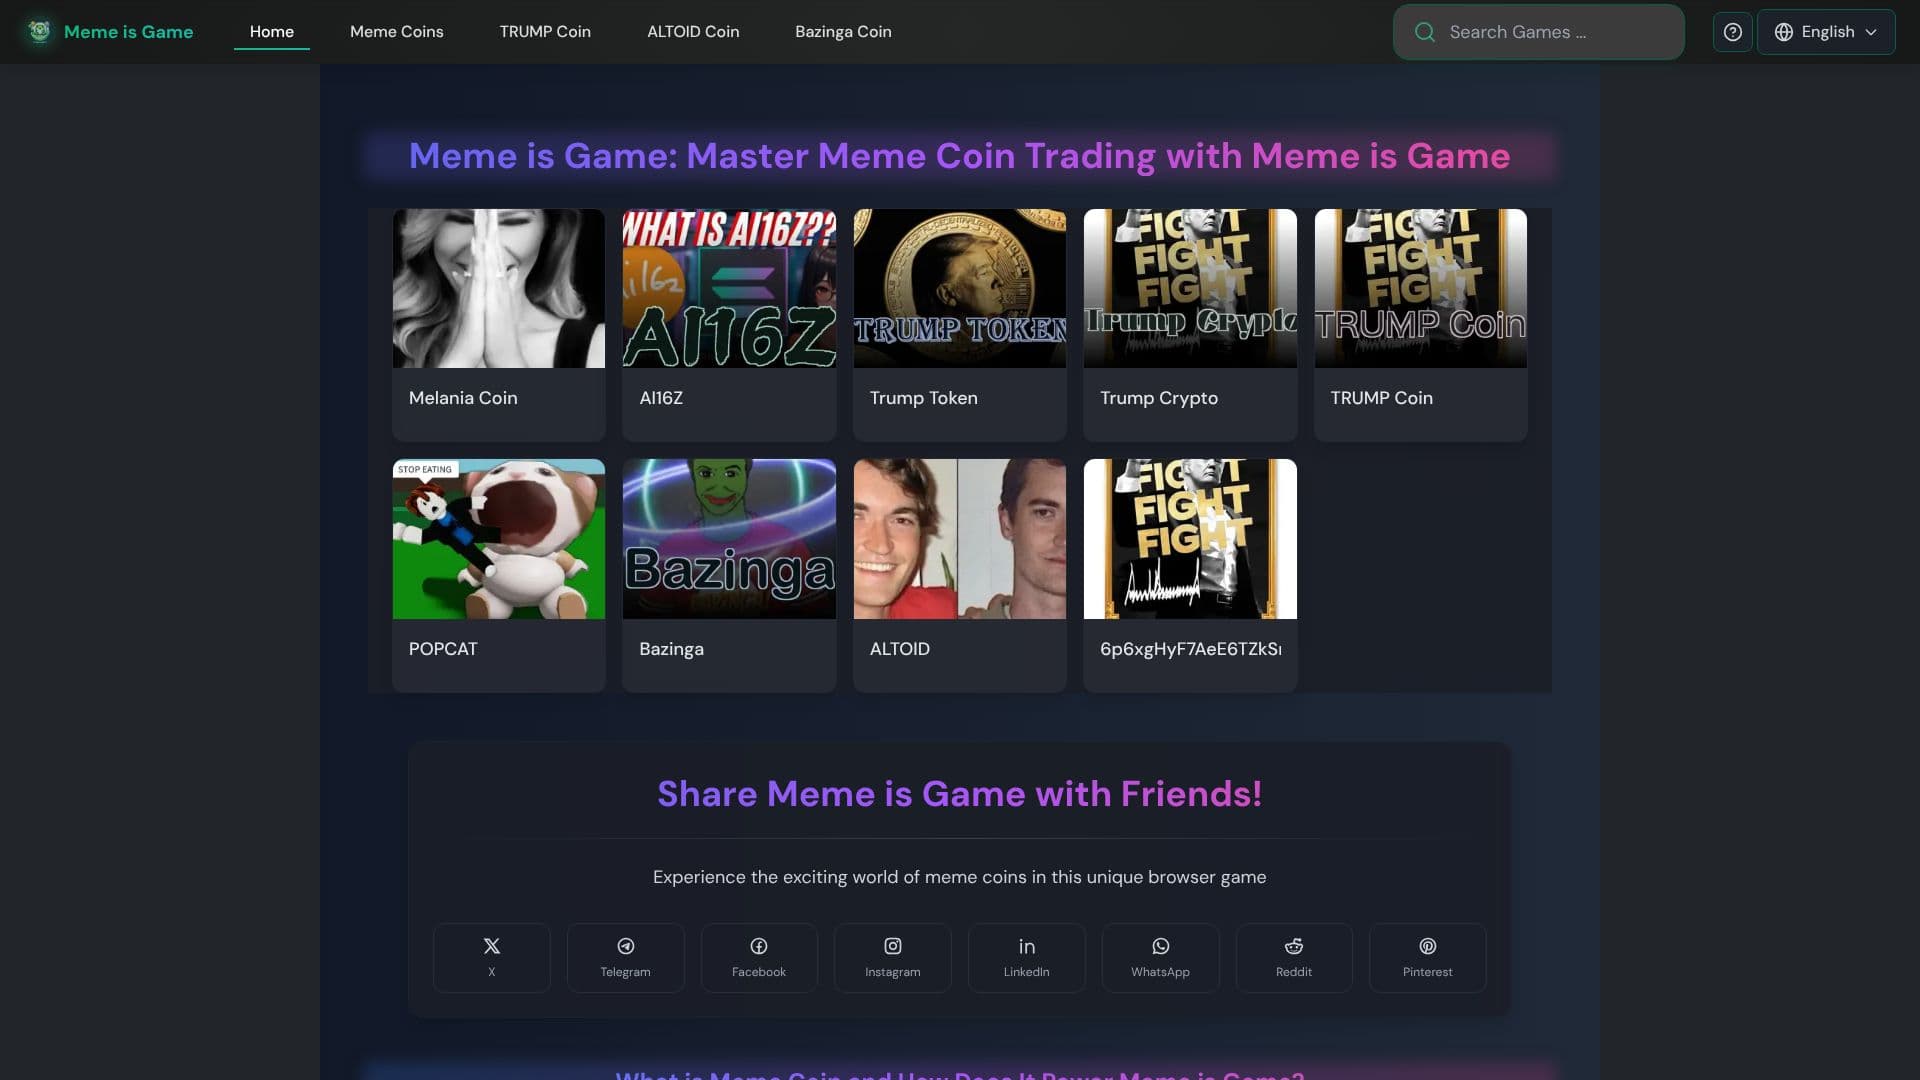1920x1080 pixels.
Task: Share on Instagram icon
Action: pos(893,946)
